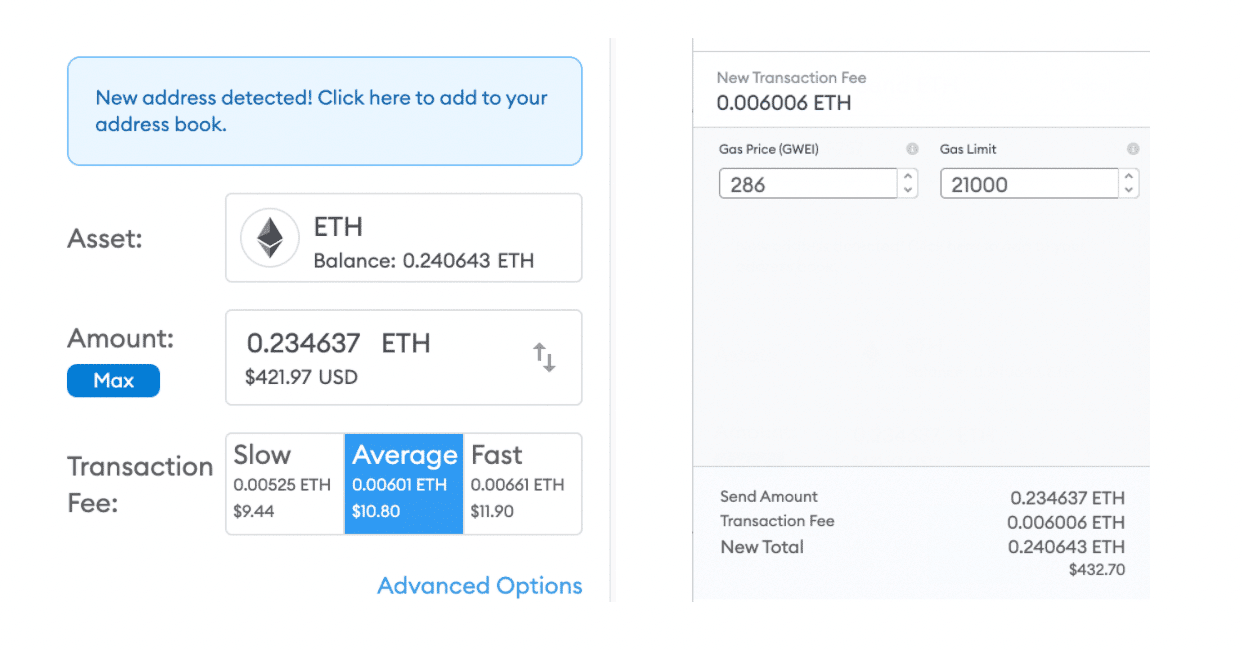1242x650 pixels.
Task: Select the Slow transaction fee option
Action: tap(285, 484)
